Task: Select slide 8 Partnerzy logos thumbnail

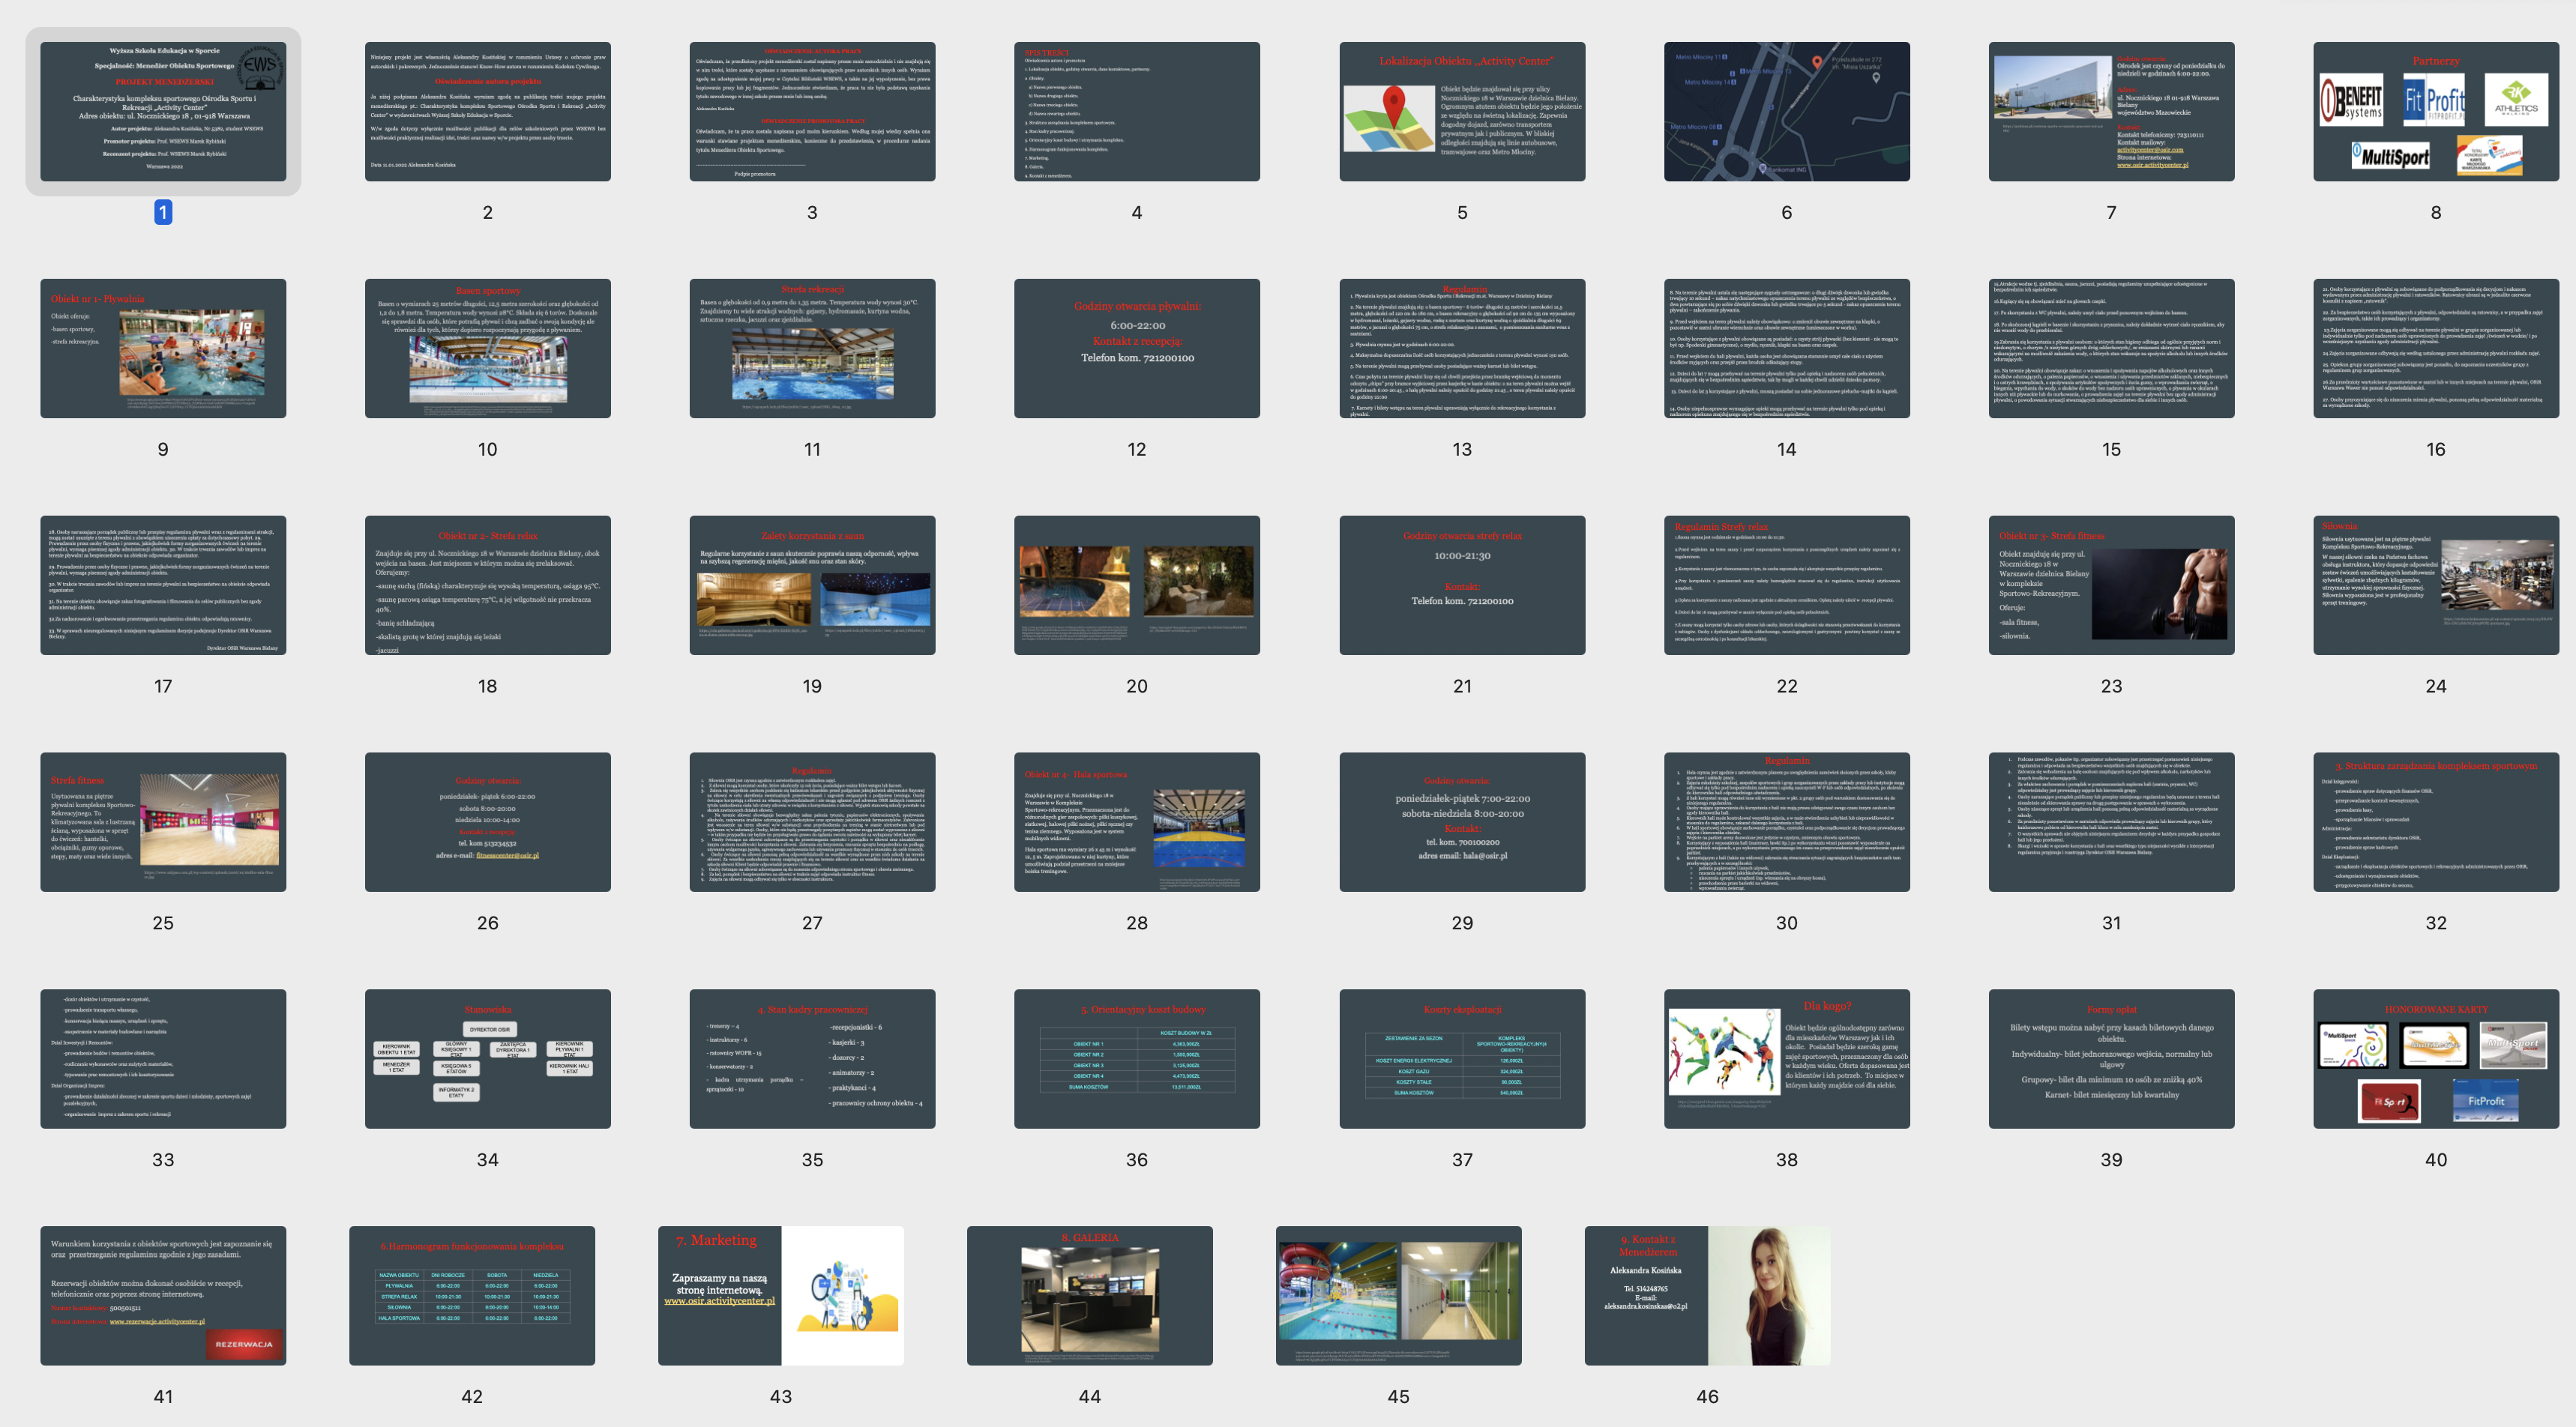Action: coord(2435,111)
